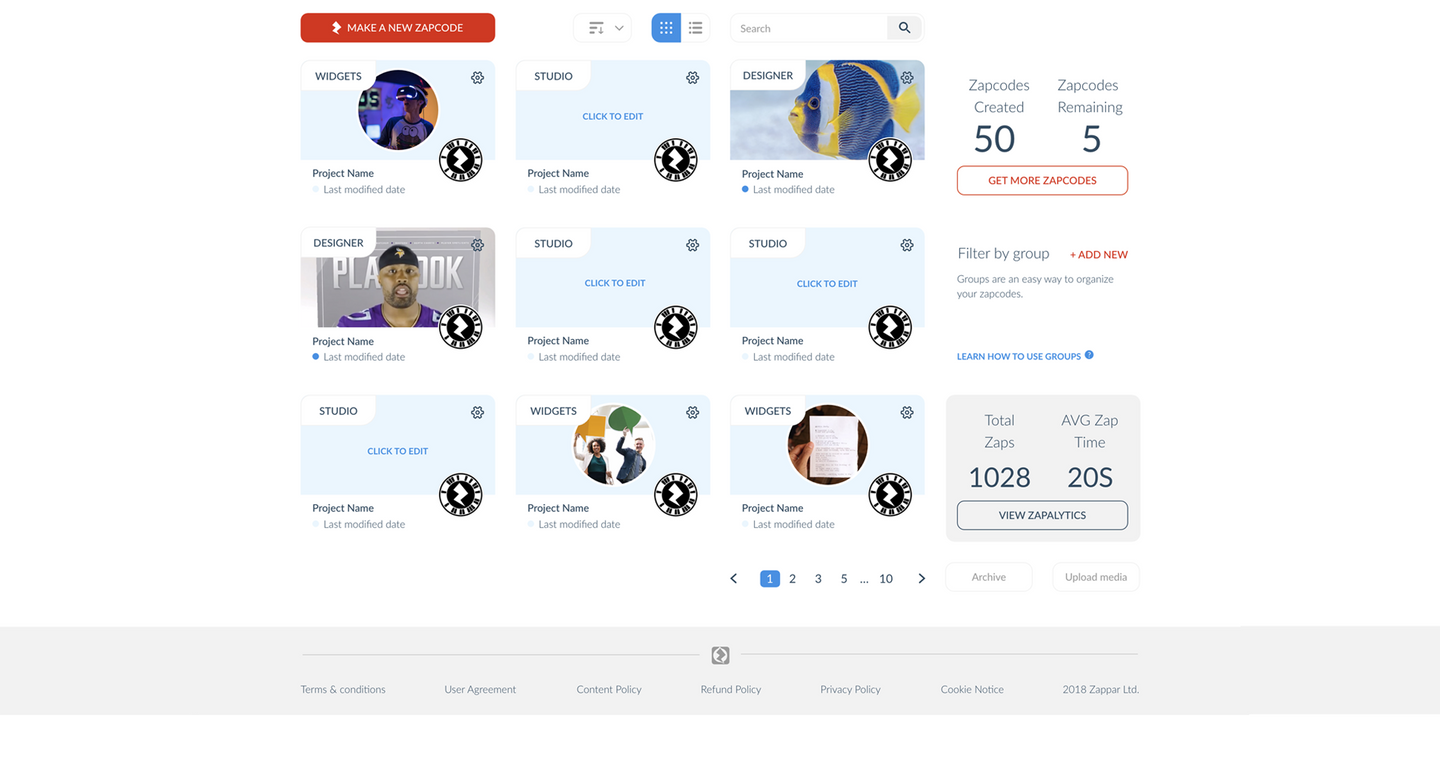Click the VIEW ZAPALYTICS progress panel button

click(x=1042, y=515)
